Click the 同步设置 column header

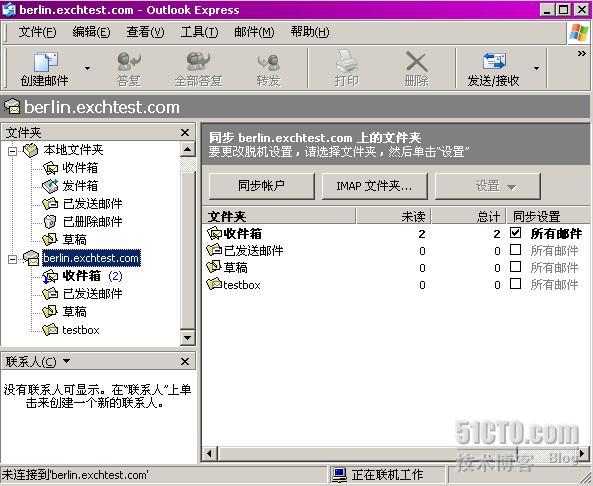pos(548,216)
